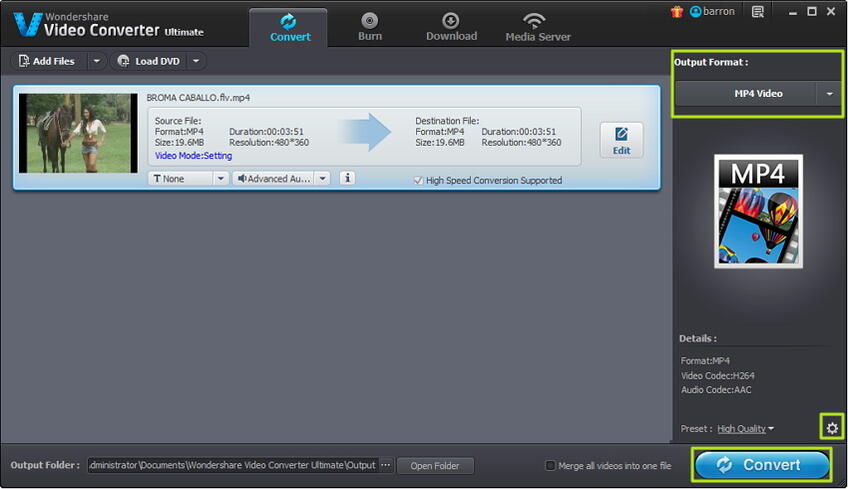
Task: Start conversion with Convert button
Action: [x=761, y=465]
